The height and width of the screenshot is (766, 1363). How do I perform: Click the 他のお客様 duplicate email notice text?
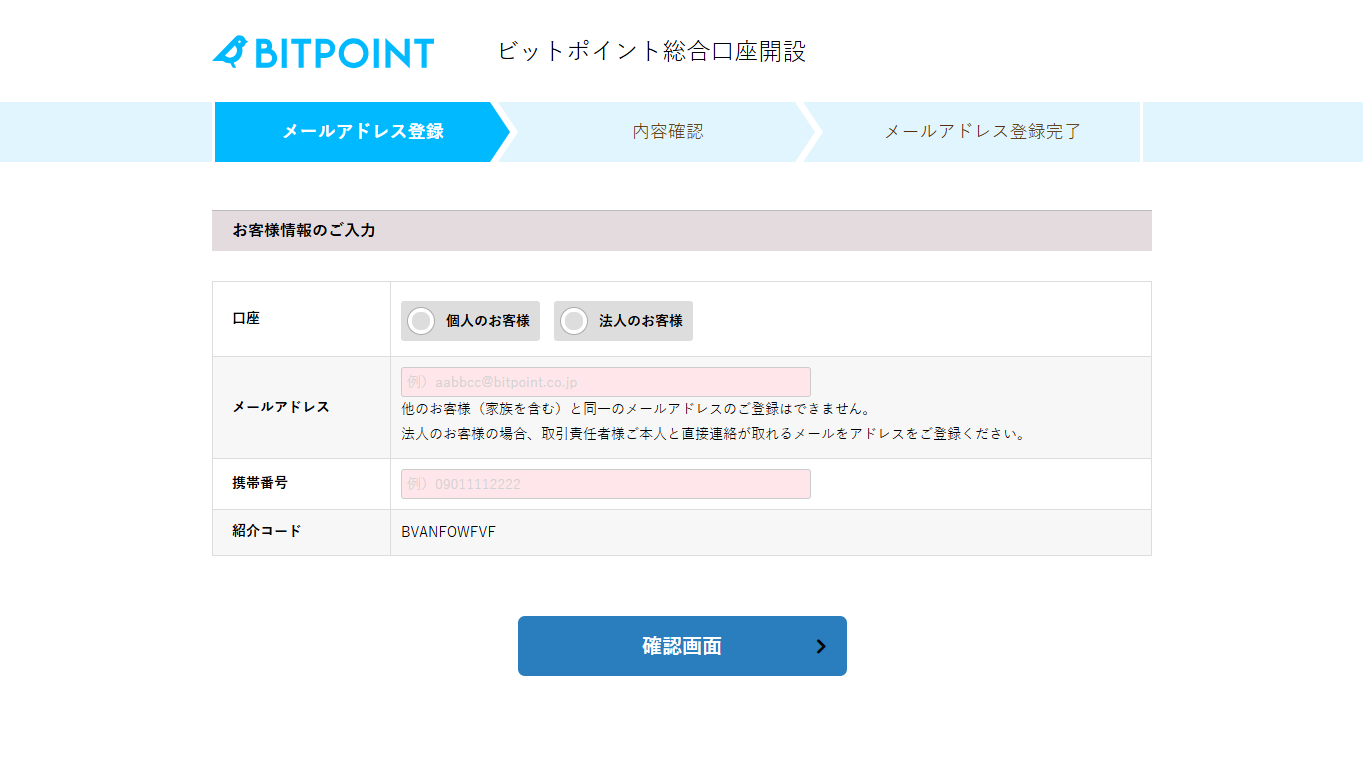(x=636, y=409)
